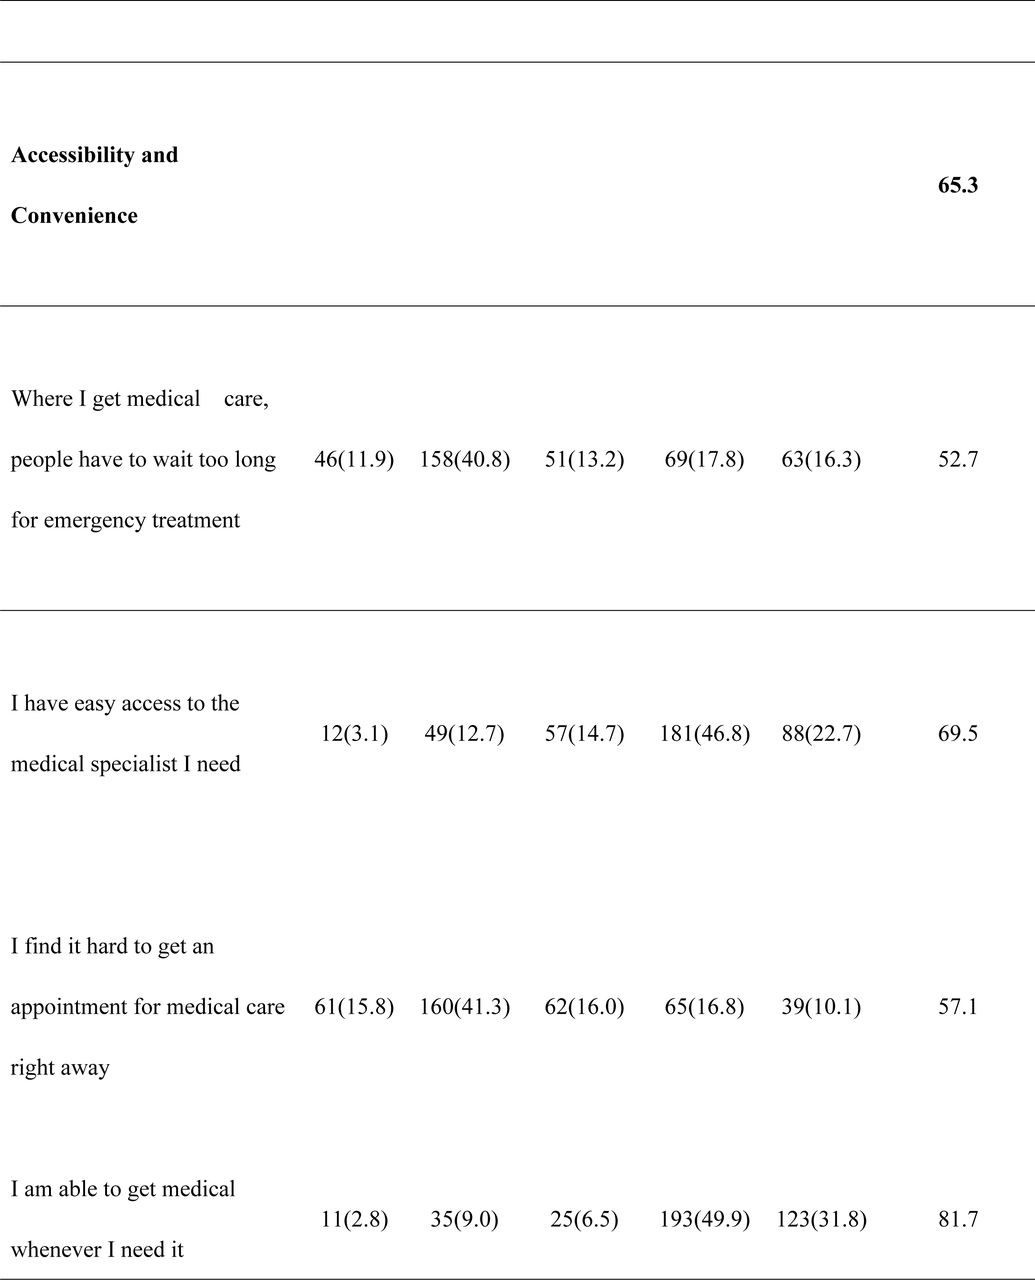Viewport: 1035px width, 1280px height.
Task: Click the cell showing 46(11.9)
Action: [354, 460]
